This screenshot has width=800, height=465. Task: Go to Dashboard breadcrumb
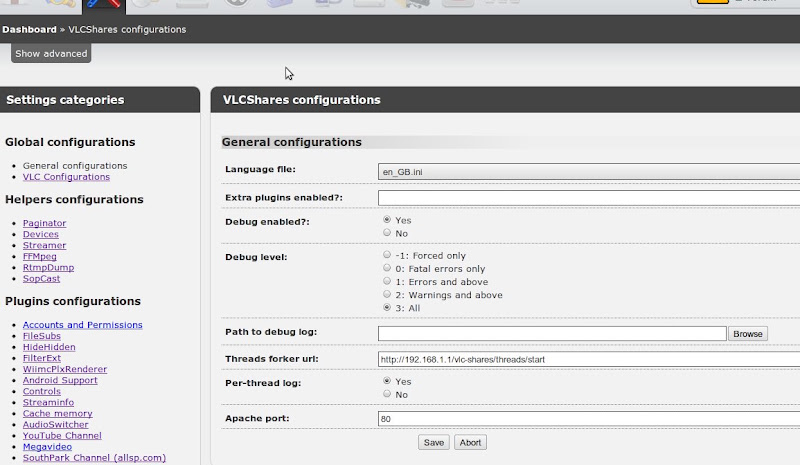(x=29, y=30)
